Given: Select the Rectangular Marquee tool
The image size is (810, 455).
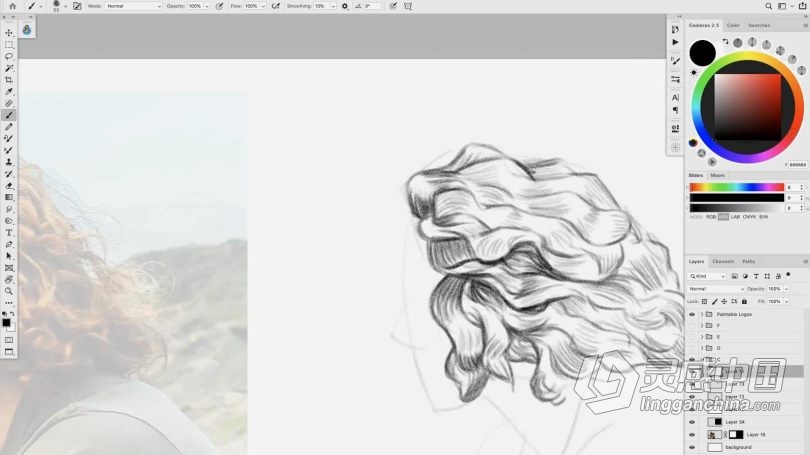Looking at the screenshot, I should [9, 45].
